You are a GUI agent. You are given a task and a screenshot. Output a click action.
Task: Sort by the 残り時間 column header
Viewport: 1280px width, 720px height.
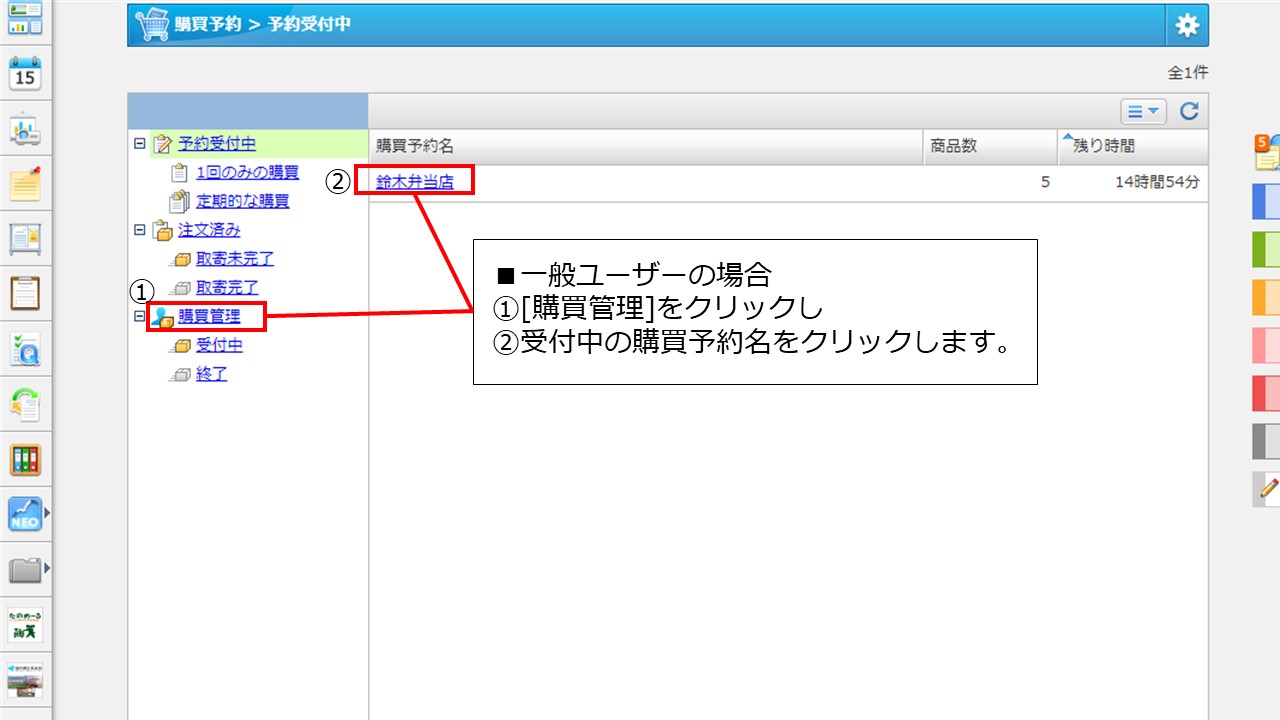tap(1133, 146)
